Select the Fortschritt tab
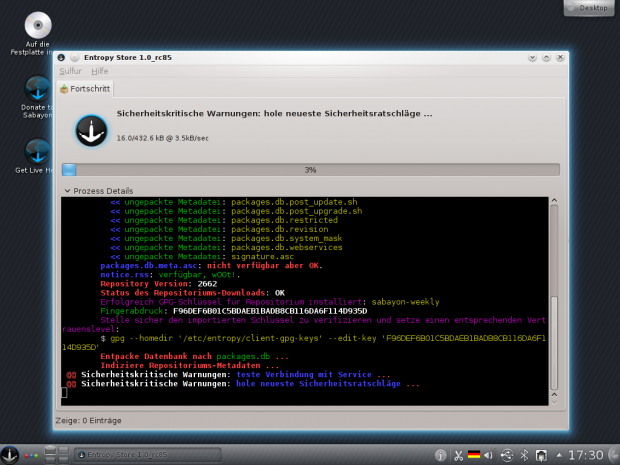Screen dimensions: 620x465 click(85, 88)
